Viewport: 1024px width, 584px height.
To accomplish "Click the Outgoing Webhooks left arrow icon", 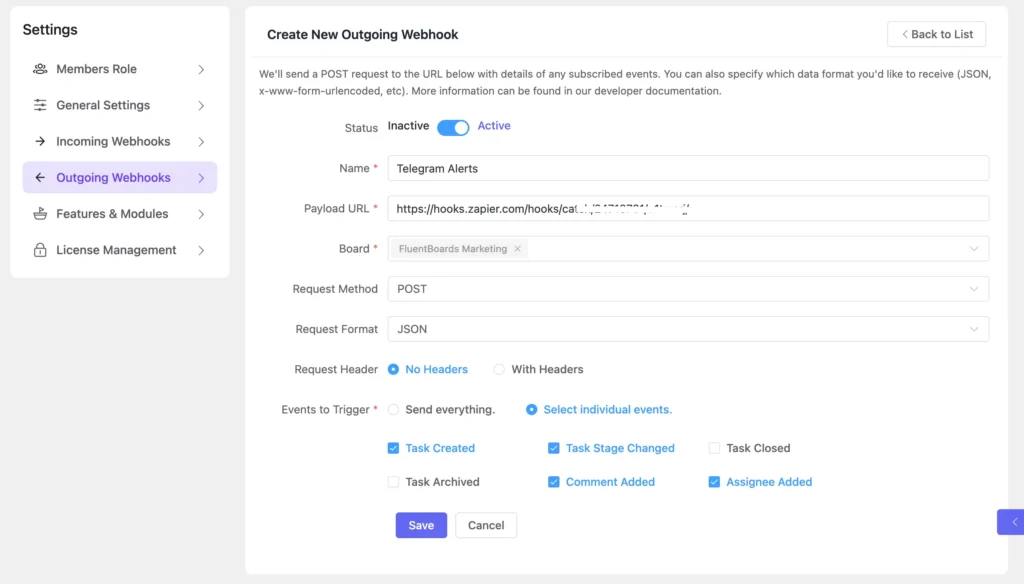I will tap(40, 178).
